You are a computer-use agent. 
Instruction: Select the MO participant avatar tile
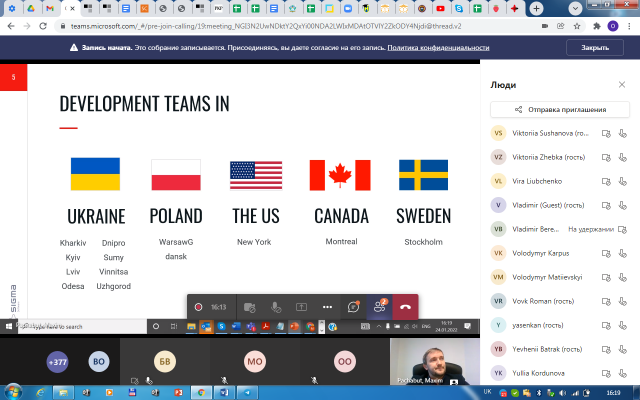click(x=255, y=362)
